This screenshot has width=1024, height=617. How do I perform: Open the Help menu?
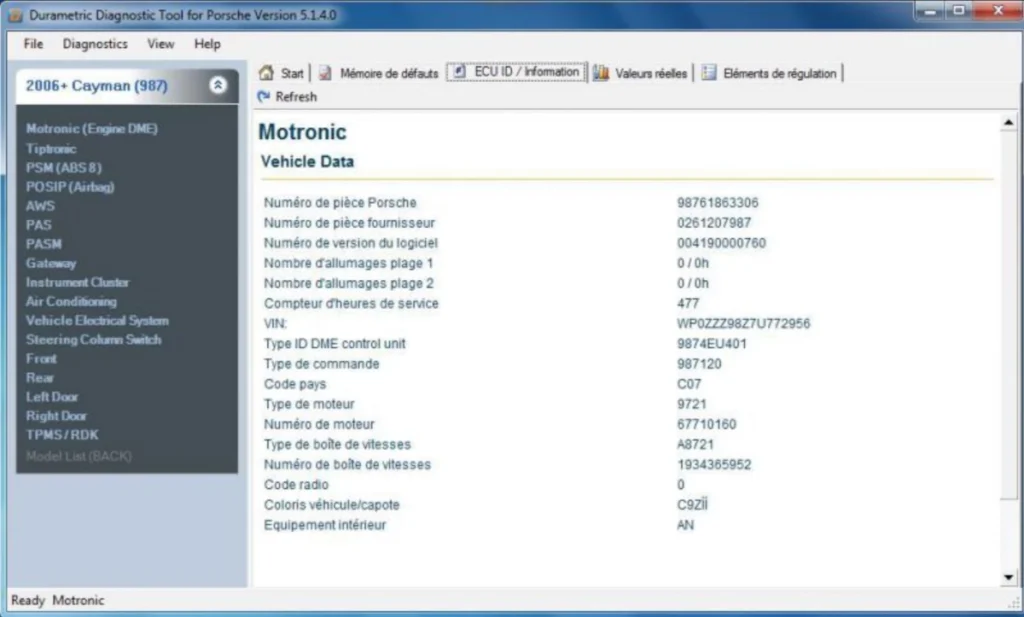(207, 44)
